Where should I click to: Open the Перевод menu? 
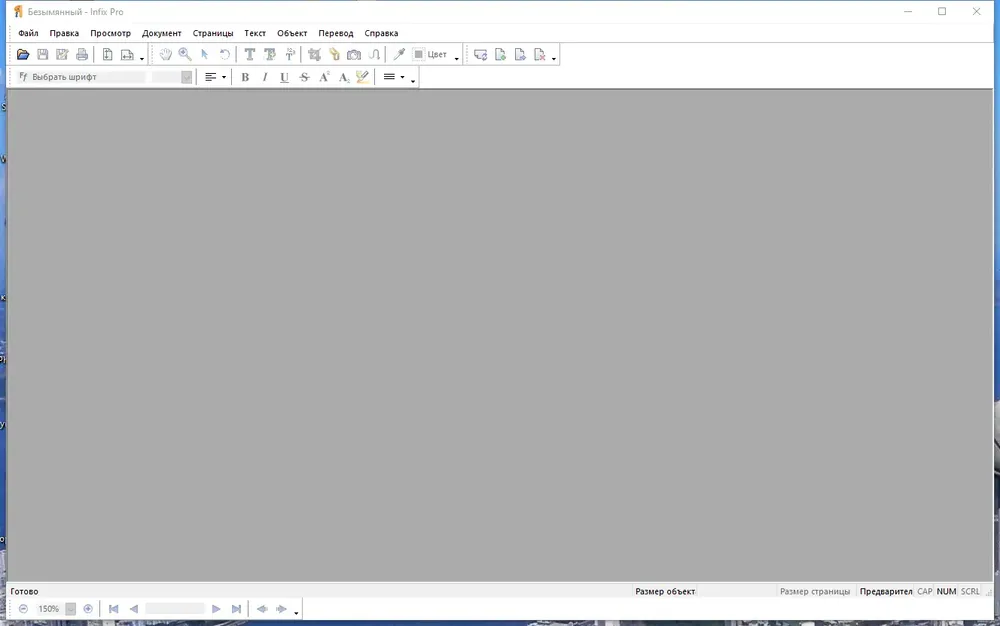(x=335, y=33)
